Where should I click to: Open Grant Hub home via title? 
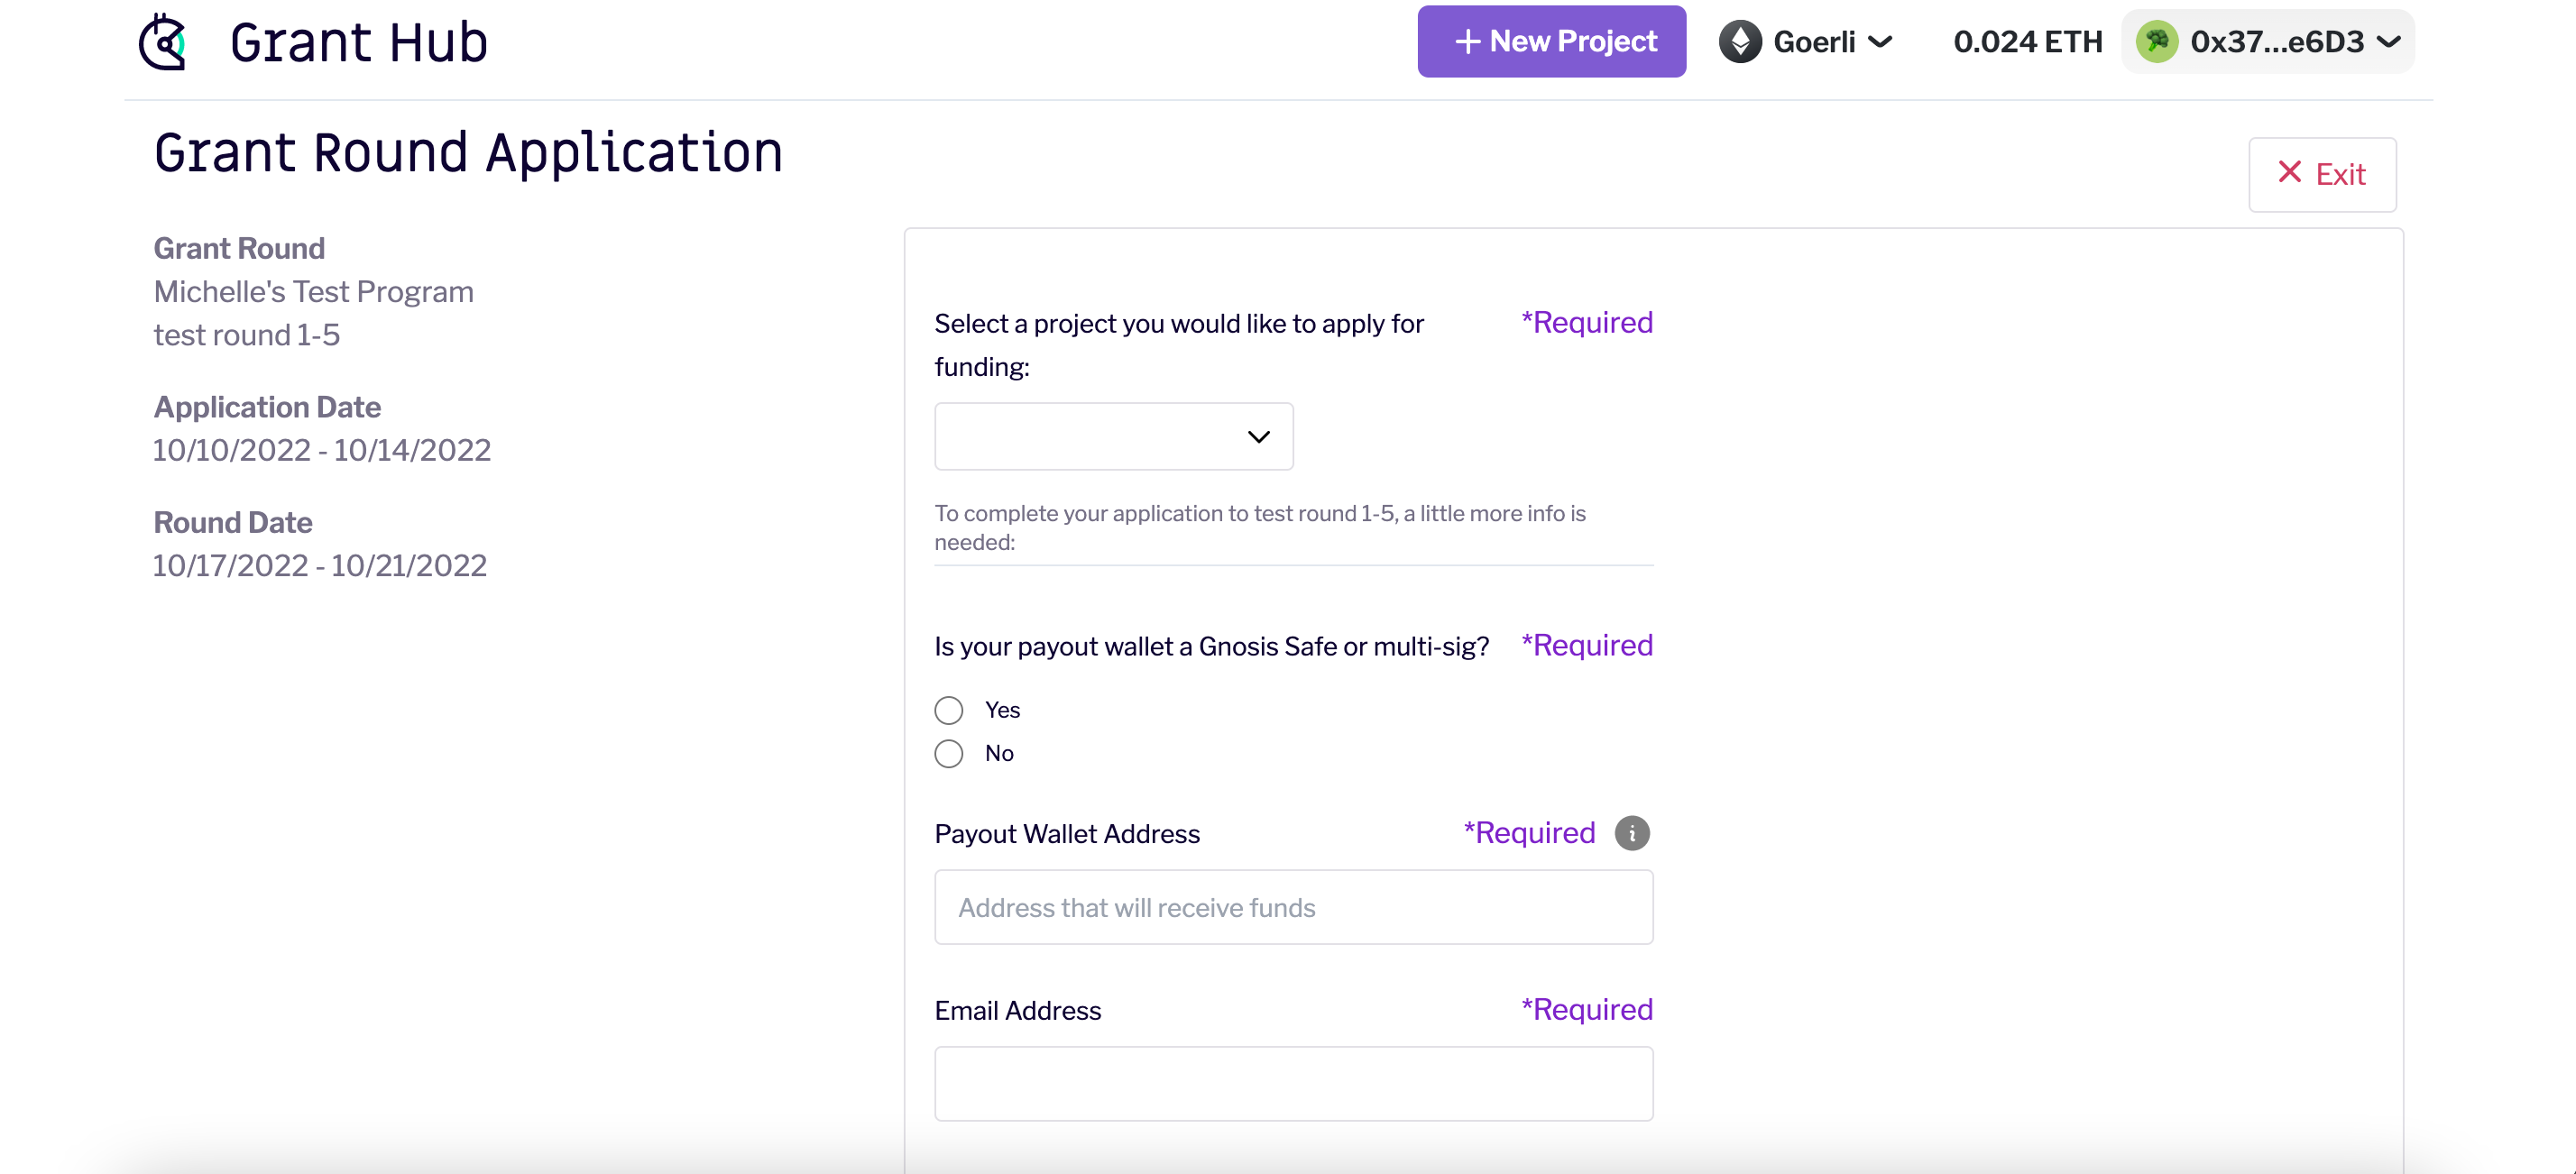pos(358,41)
